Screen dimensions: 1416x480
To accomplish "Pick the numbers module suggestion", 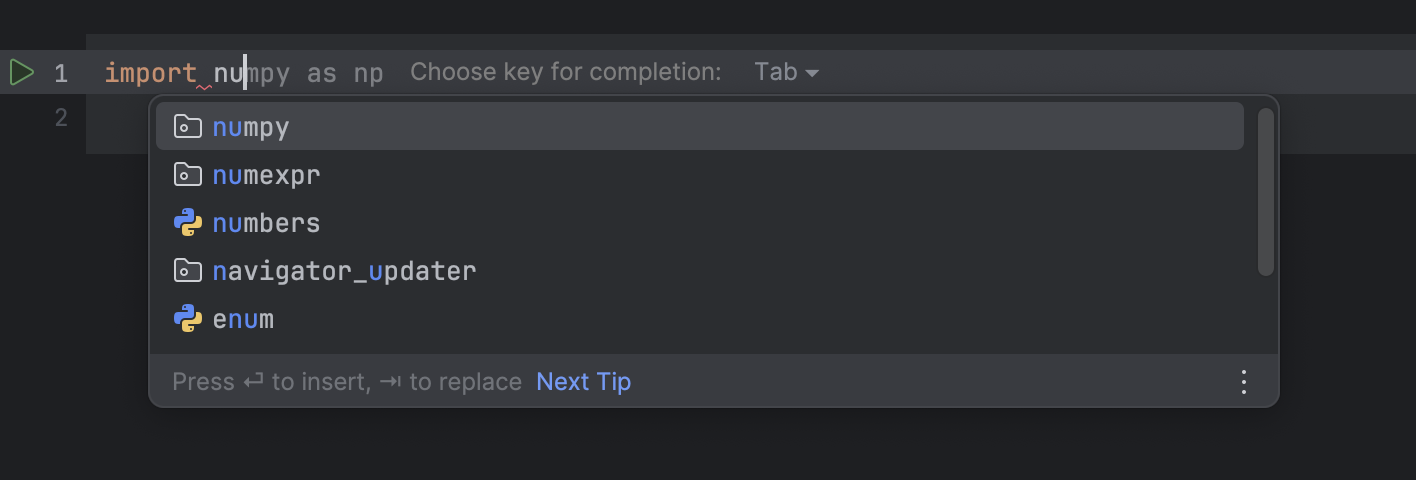I will (700, 223).
